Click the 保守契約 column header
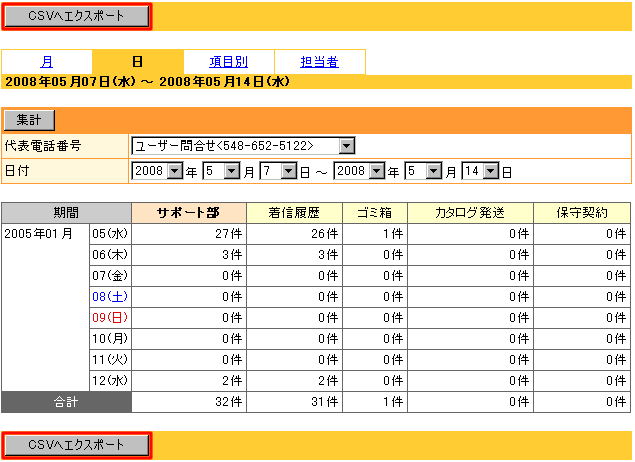Viewport: 635px width, 462px height. [580, 212]
